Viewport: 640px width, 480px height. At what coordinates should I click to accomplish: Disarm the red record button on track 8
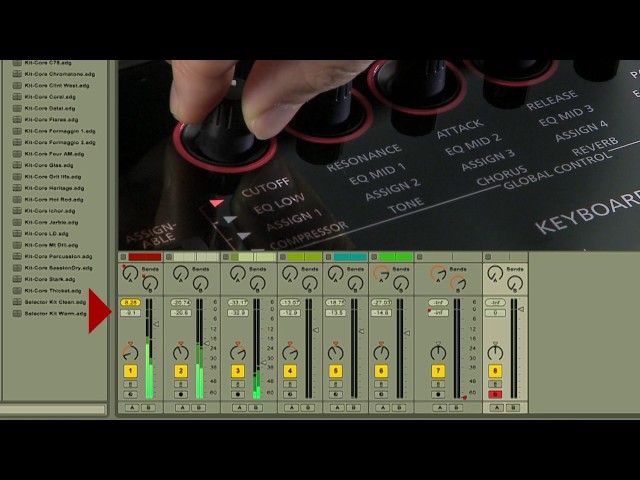click(495, 394)
